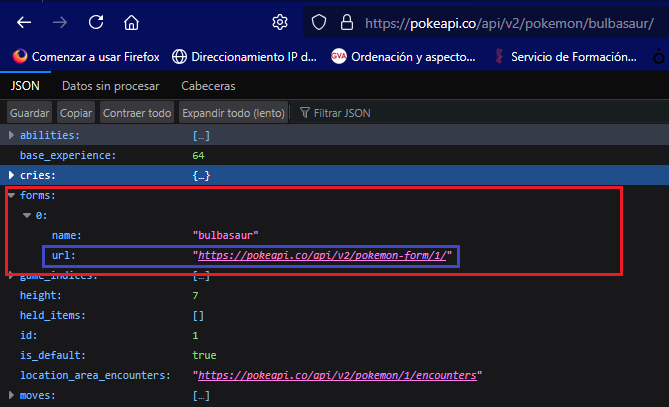The height and width of the screenshot is (407, 669).
Task: Click the Firefox logo bookmark icon
Action: pos(20,56)
